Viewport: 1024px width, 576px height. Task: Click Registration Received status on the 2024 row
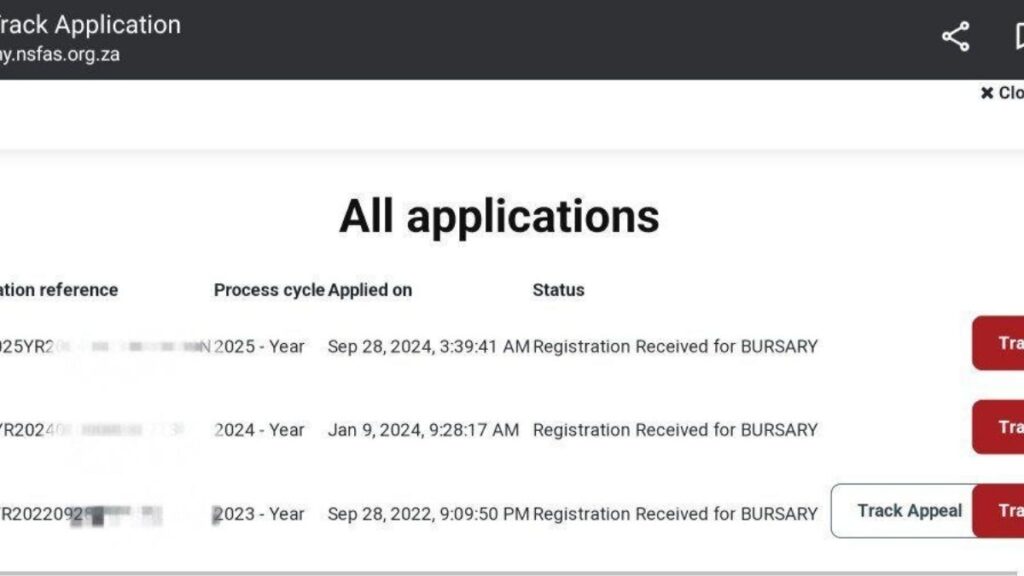(676, 429)
